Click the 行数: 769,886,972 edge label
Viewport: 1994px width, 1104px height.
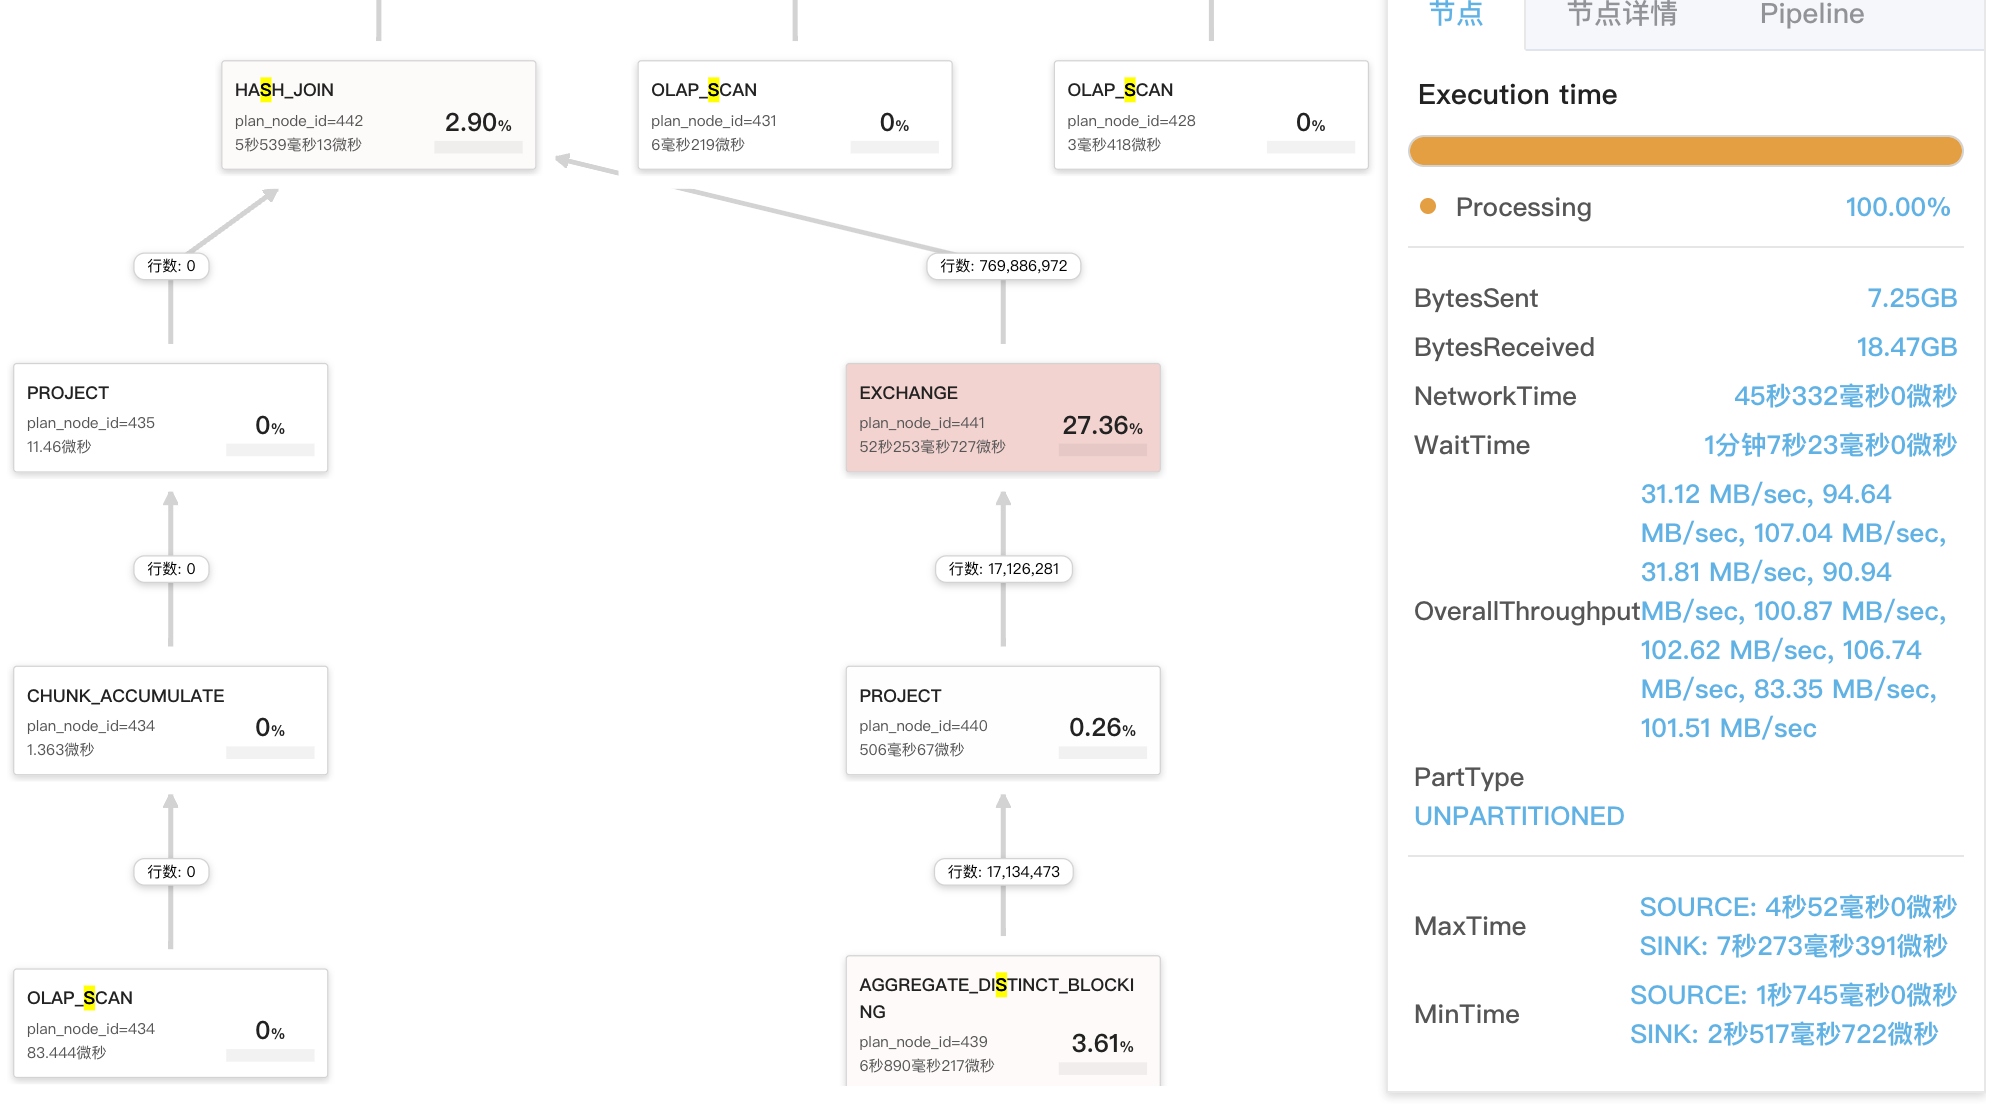(1003, 266)
